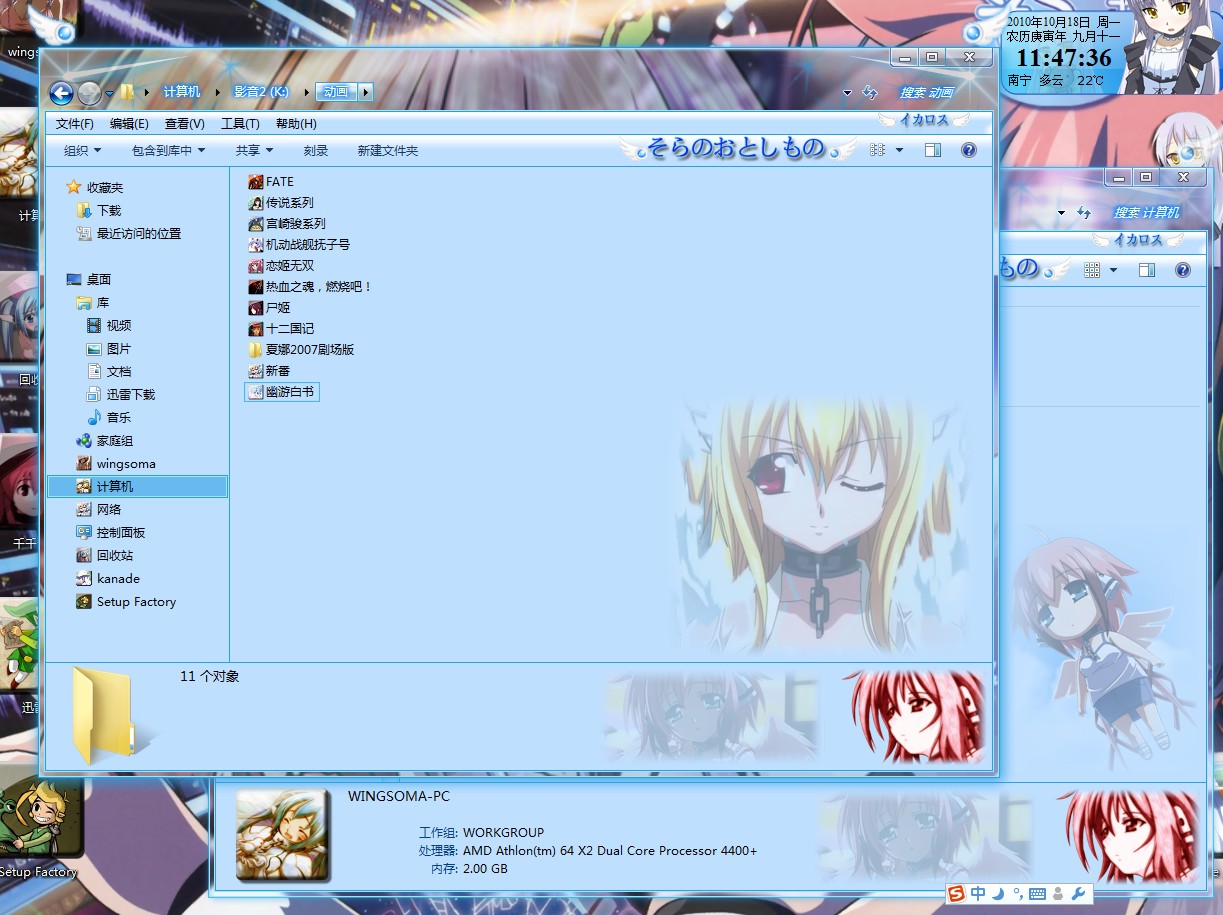Click the Sogou Pinyin logo in the tray
This screenshot has height=915, width=1223.
pos(955,893)
